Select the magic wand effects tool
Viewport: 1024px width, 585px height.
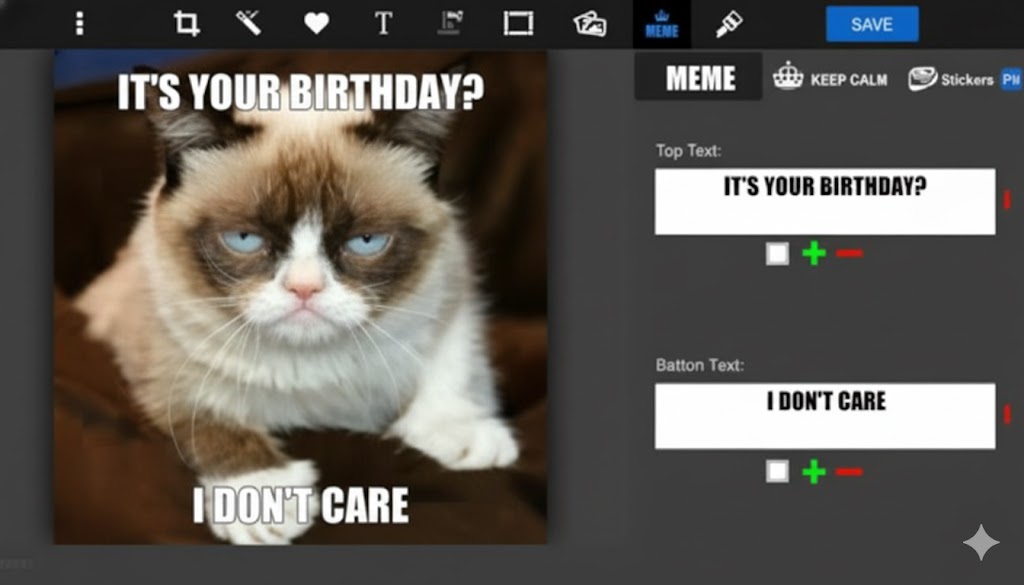tap(248, 23)
